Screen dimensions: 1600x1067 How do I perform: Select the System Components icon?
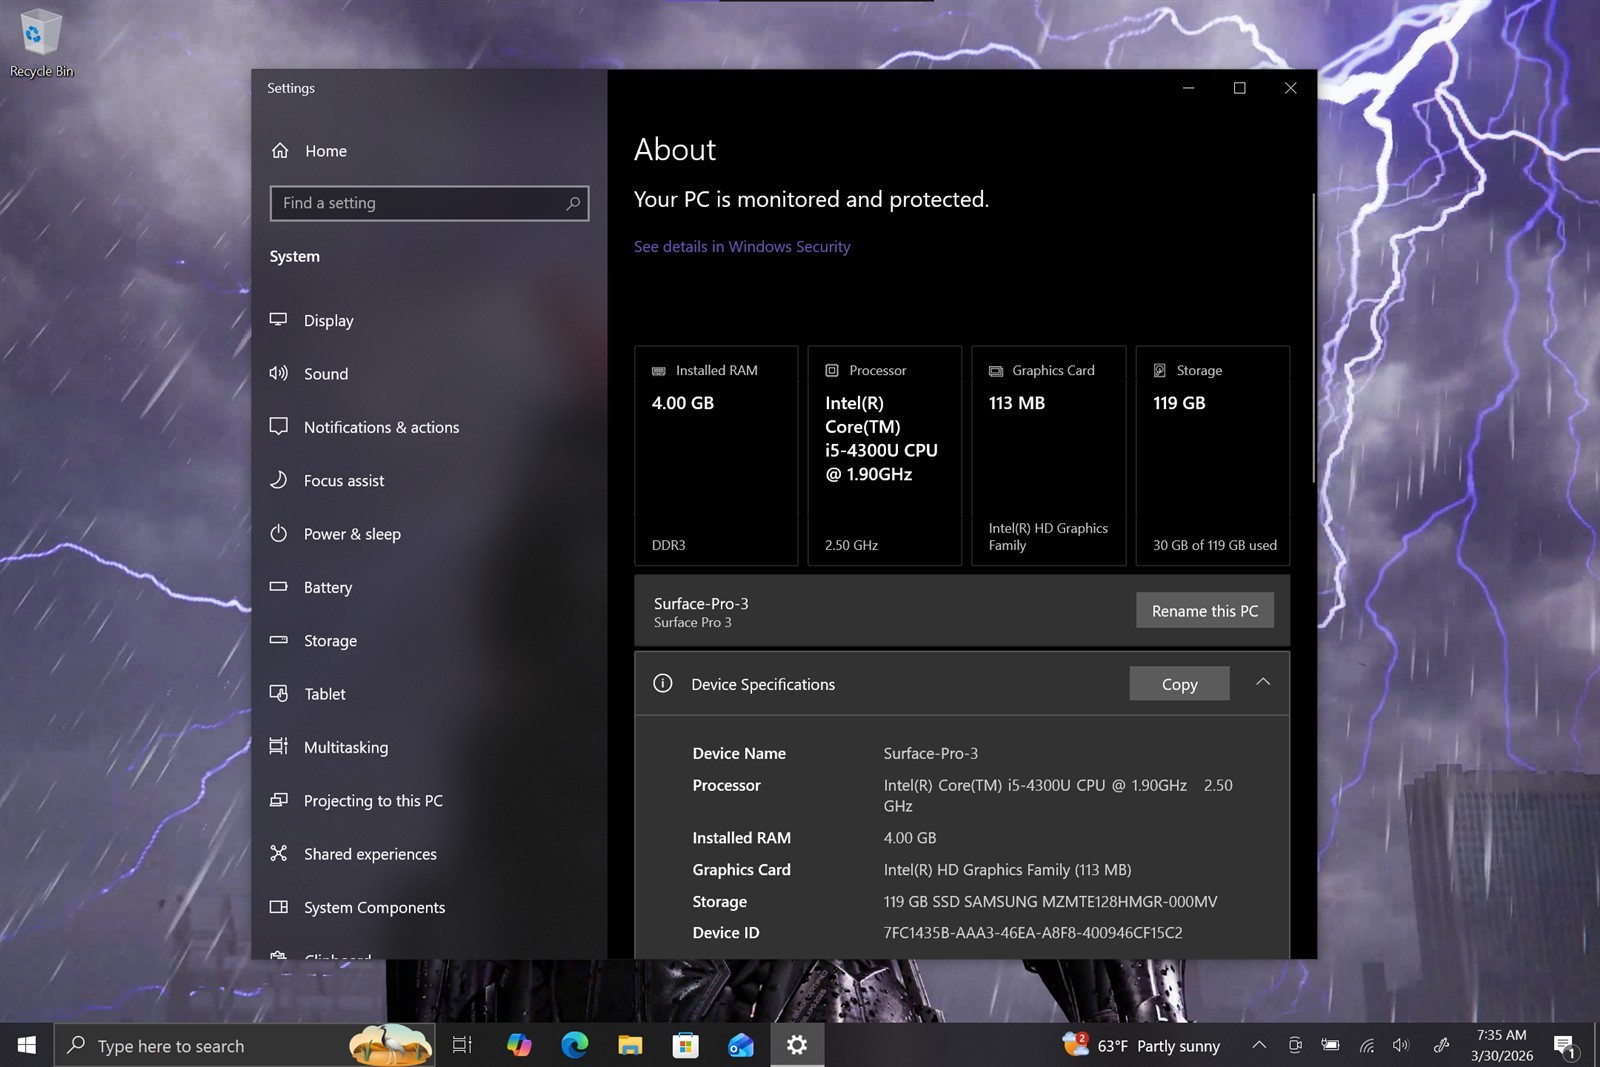tap(278, 907)
